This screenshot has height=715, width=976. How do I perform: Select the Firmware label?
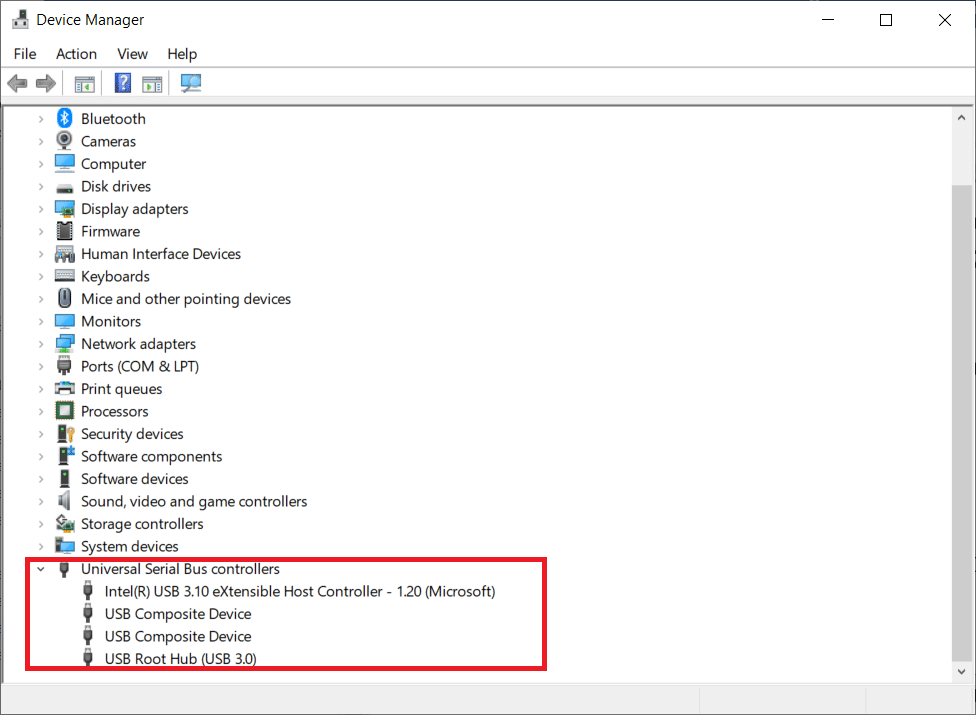pyautogui.click(x=111, y=231)
